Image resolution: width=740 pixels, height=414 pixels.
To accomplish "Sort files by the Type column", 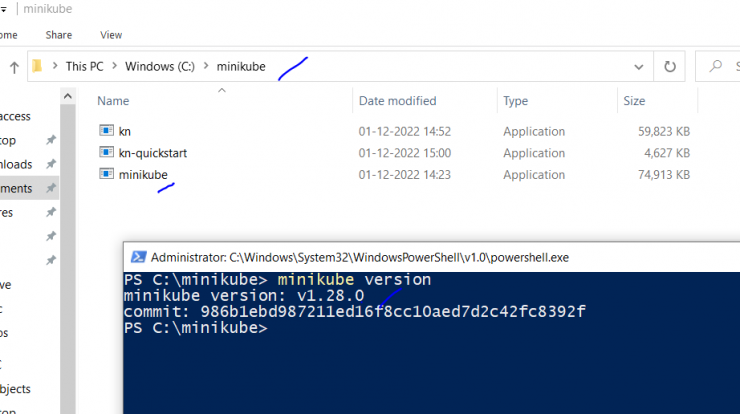I will click(x=515, y=101).
